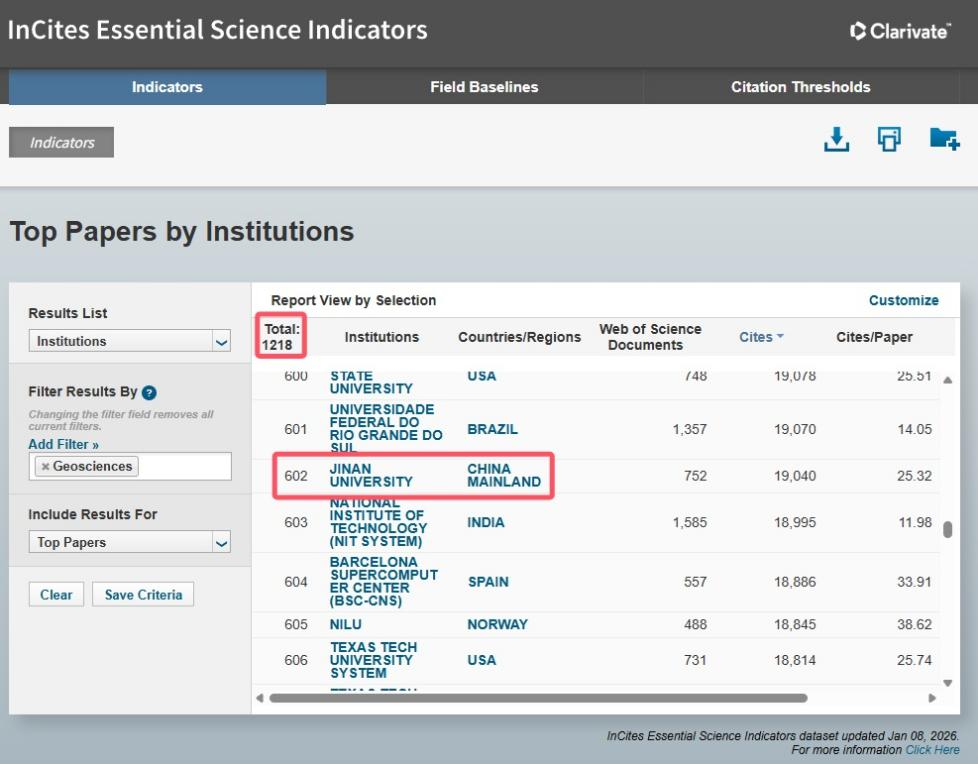Click the Customize link
Image resolution: width=978 pixels, height=764 pixels.
[x=903, y=300]
